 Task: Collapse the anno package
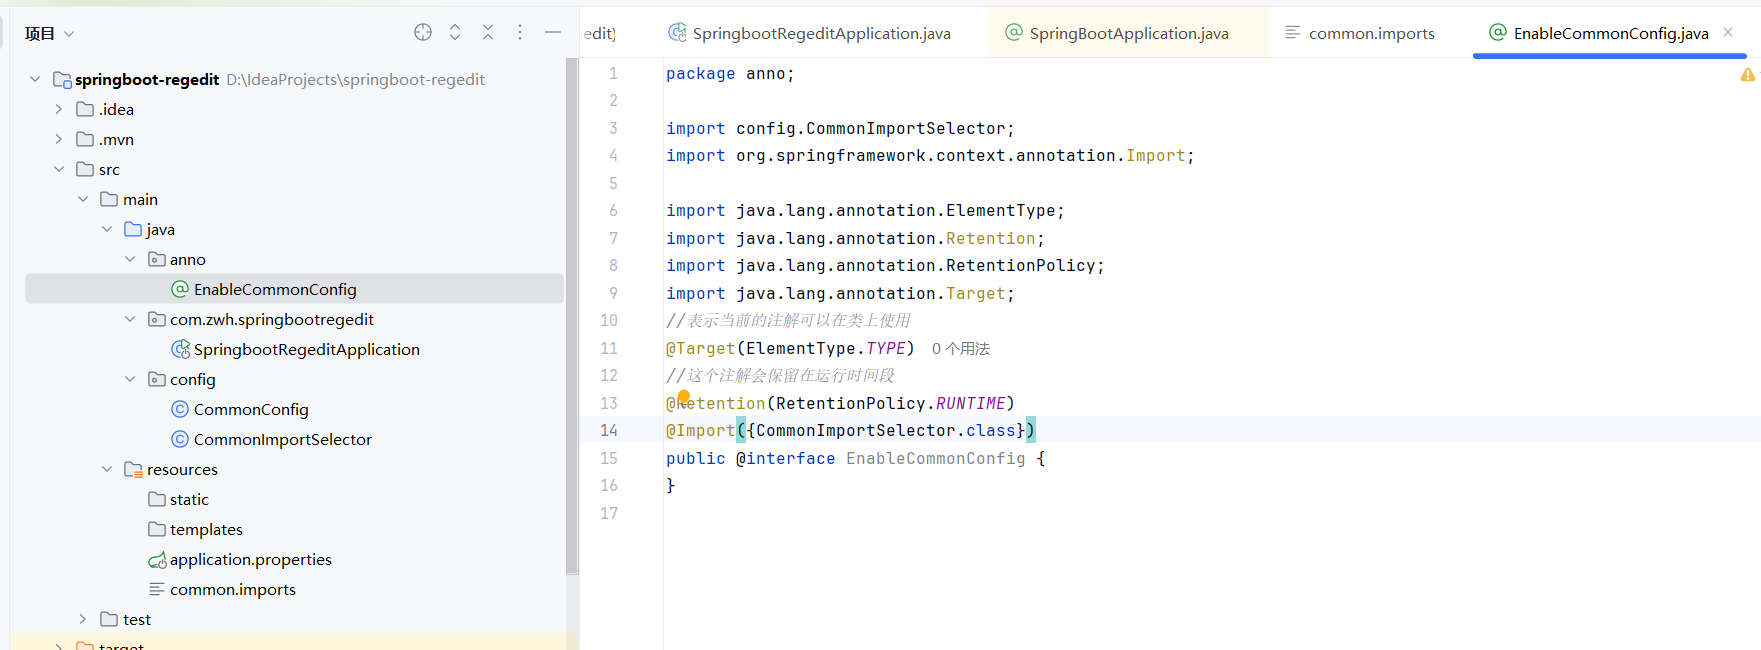[x=130, y=259]
